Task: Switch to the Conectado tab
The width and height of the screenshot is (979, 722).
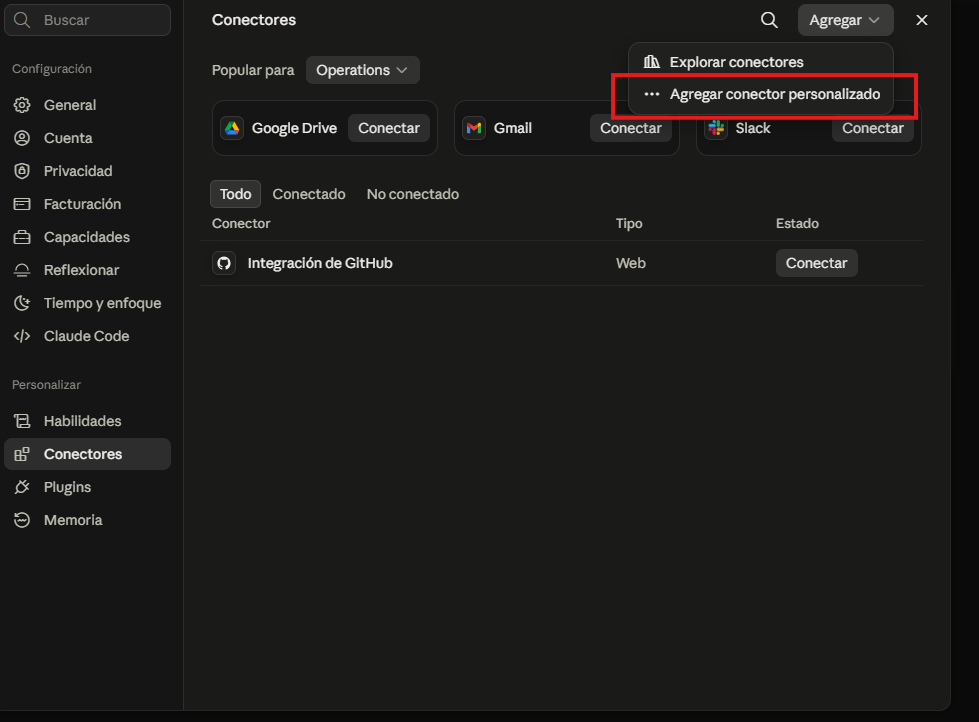Action: pos(308,194)
